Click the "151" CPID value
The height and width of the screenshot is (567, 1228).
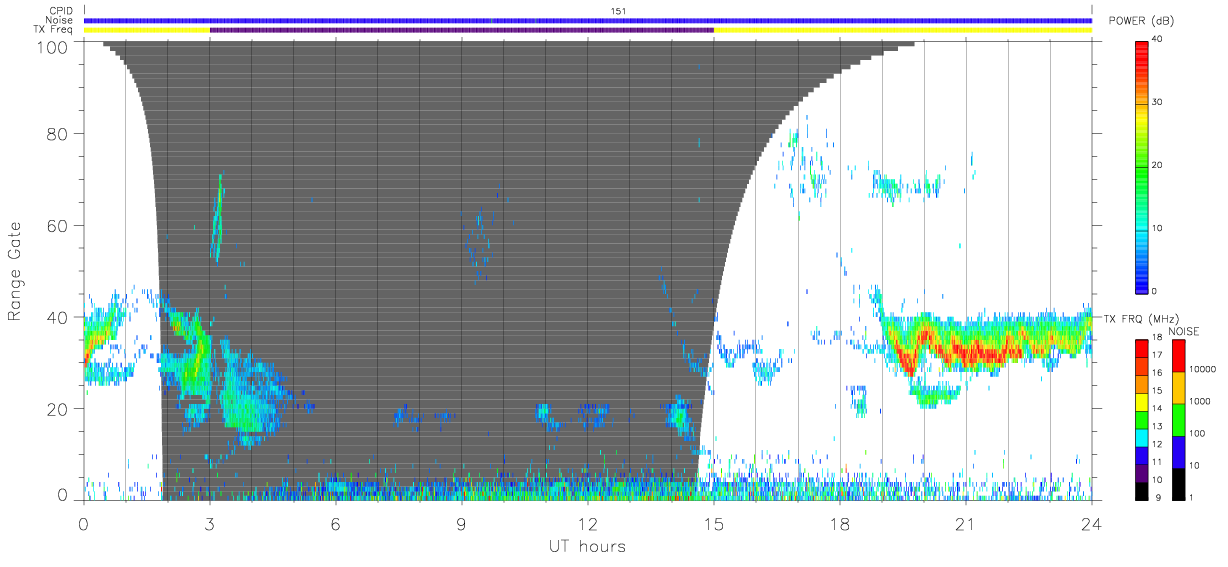coord(618,11)
